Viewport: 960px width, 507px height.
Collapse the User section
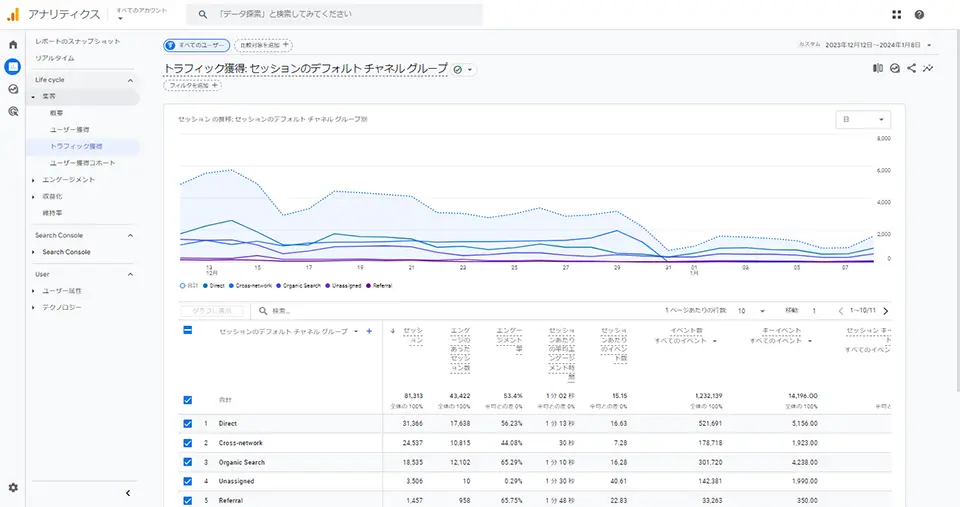[130, 274]
